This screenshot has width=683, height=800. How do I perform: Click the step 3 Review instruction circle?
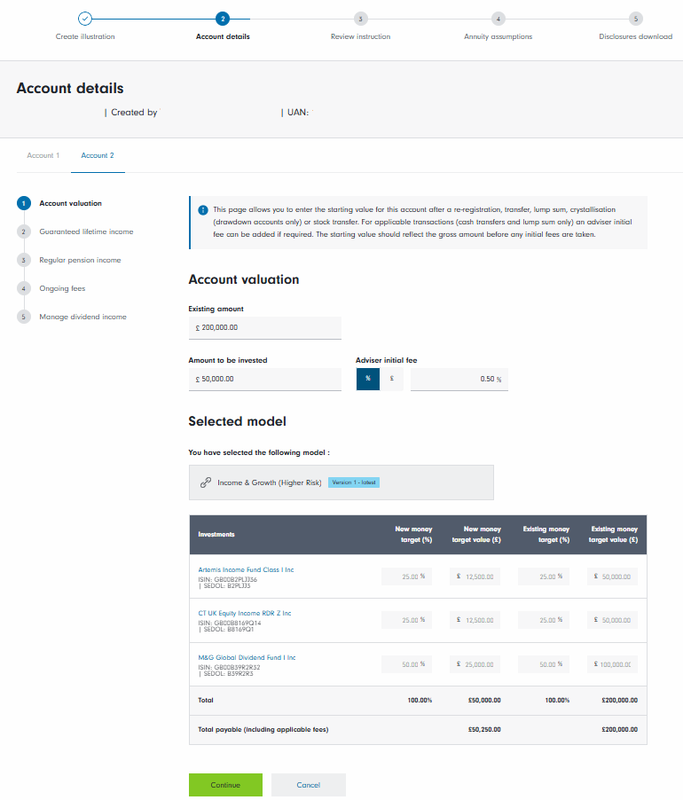(x=360, y=18)
